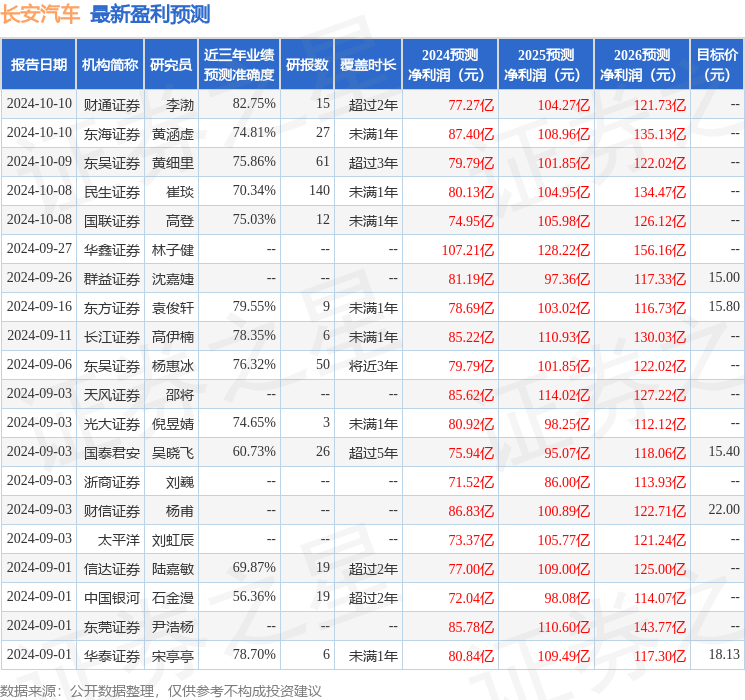Click the 研报数 column header
Viewport: 745px width, 700px height.
click(307, 65)
